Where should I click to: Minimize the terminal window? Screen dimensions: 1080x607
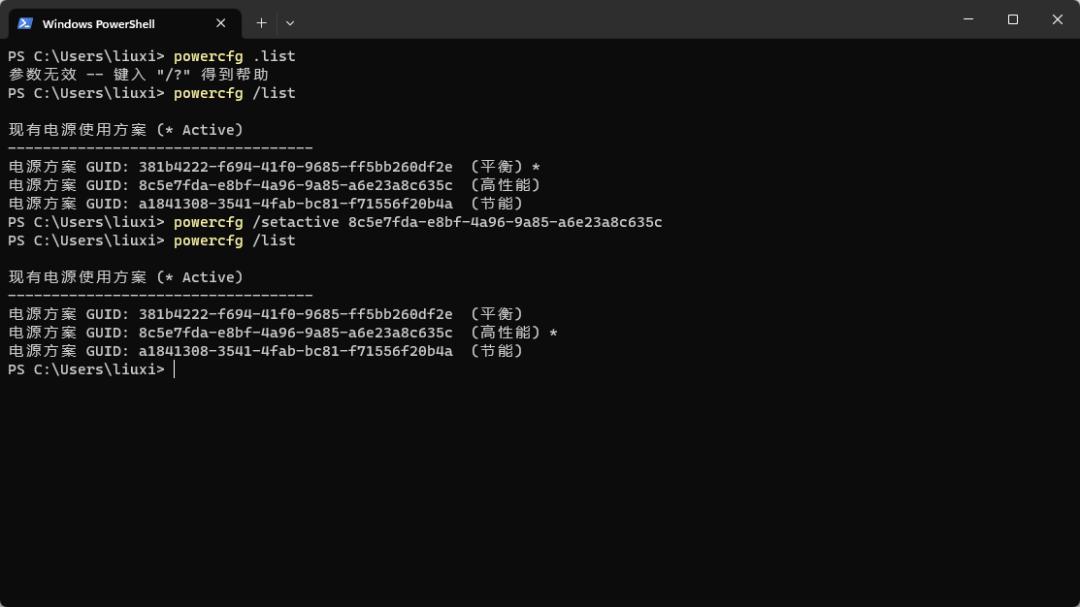tap(968, 19)
